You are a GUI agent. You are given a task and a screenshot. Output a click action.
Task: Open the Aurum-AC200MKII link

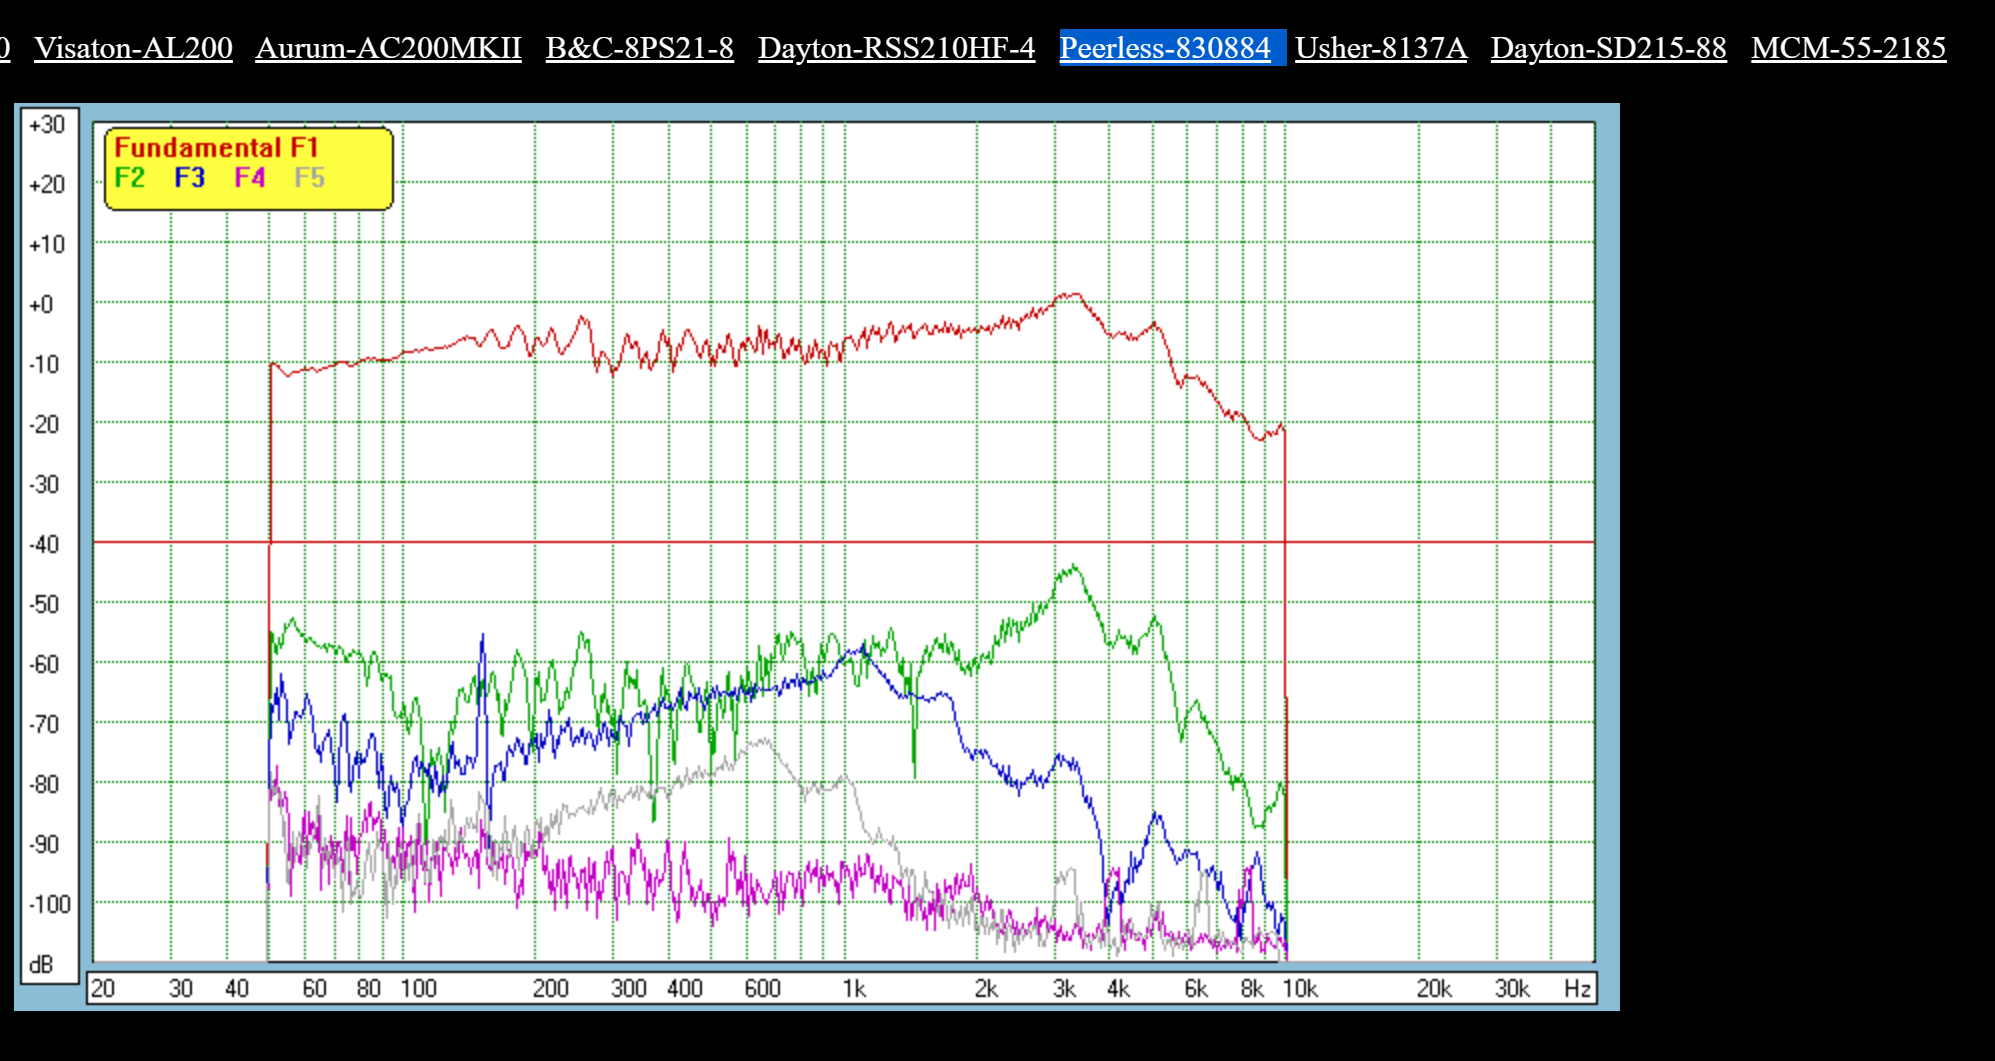click(388, 47)
